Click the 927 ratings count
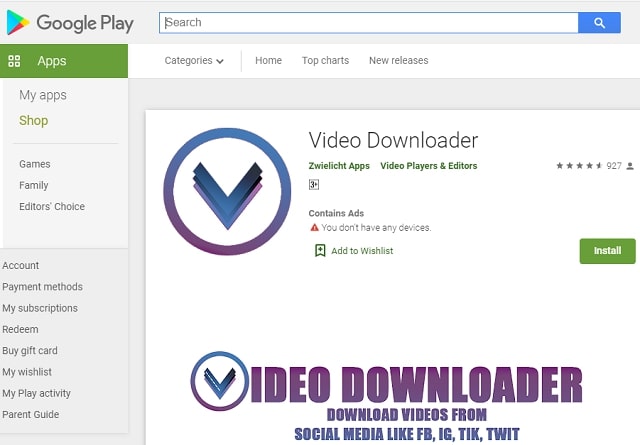This screenshot has width=640, height=445. pos(614,166)
